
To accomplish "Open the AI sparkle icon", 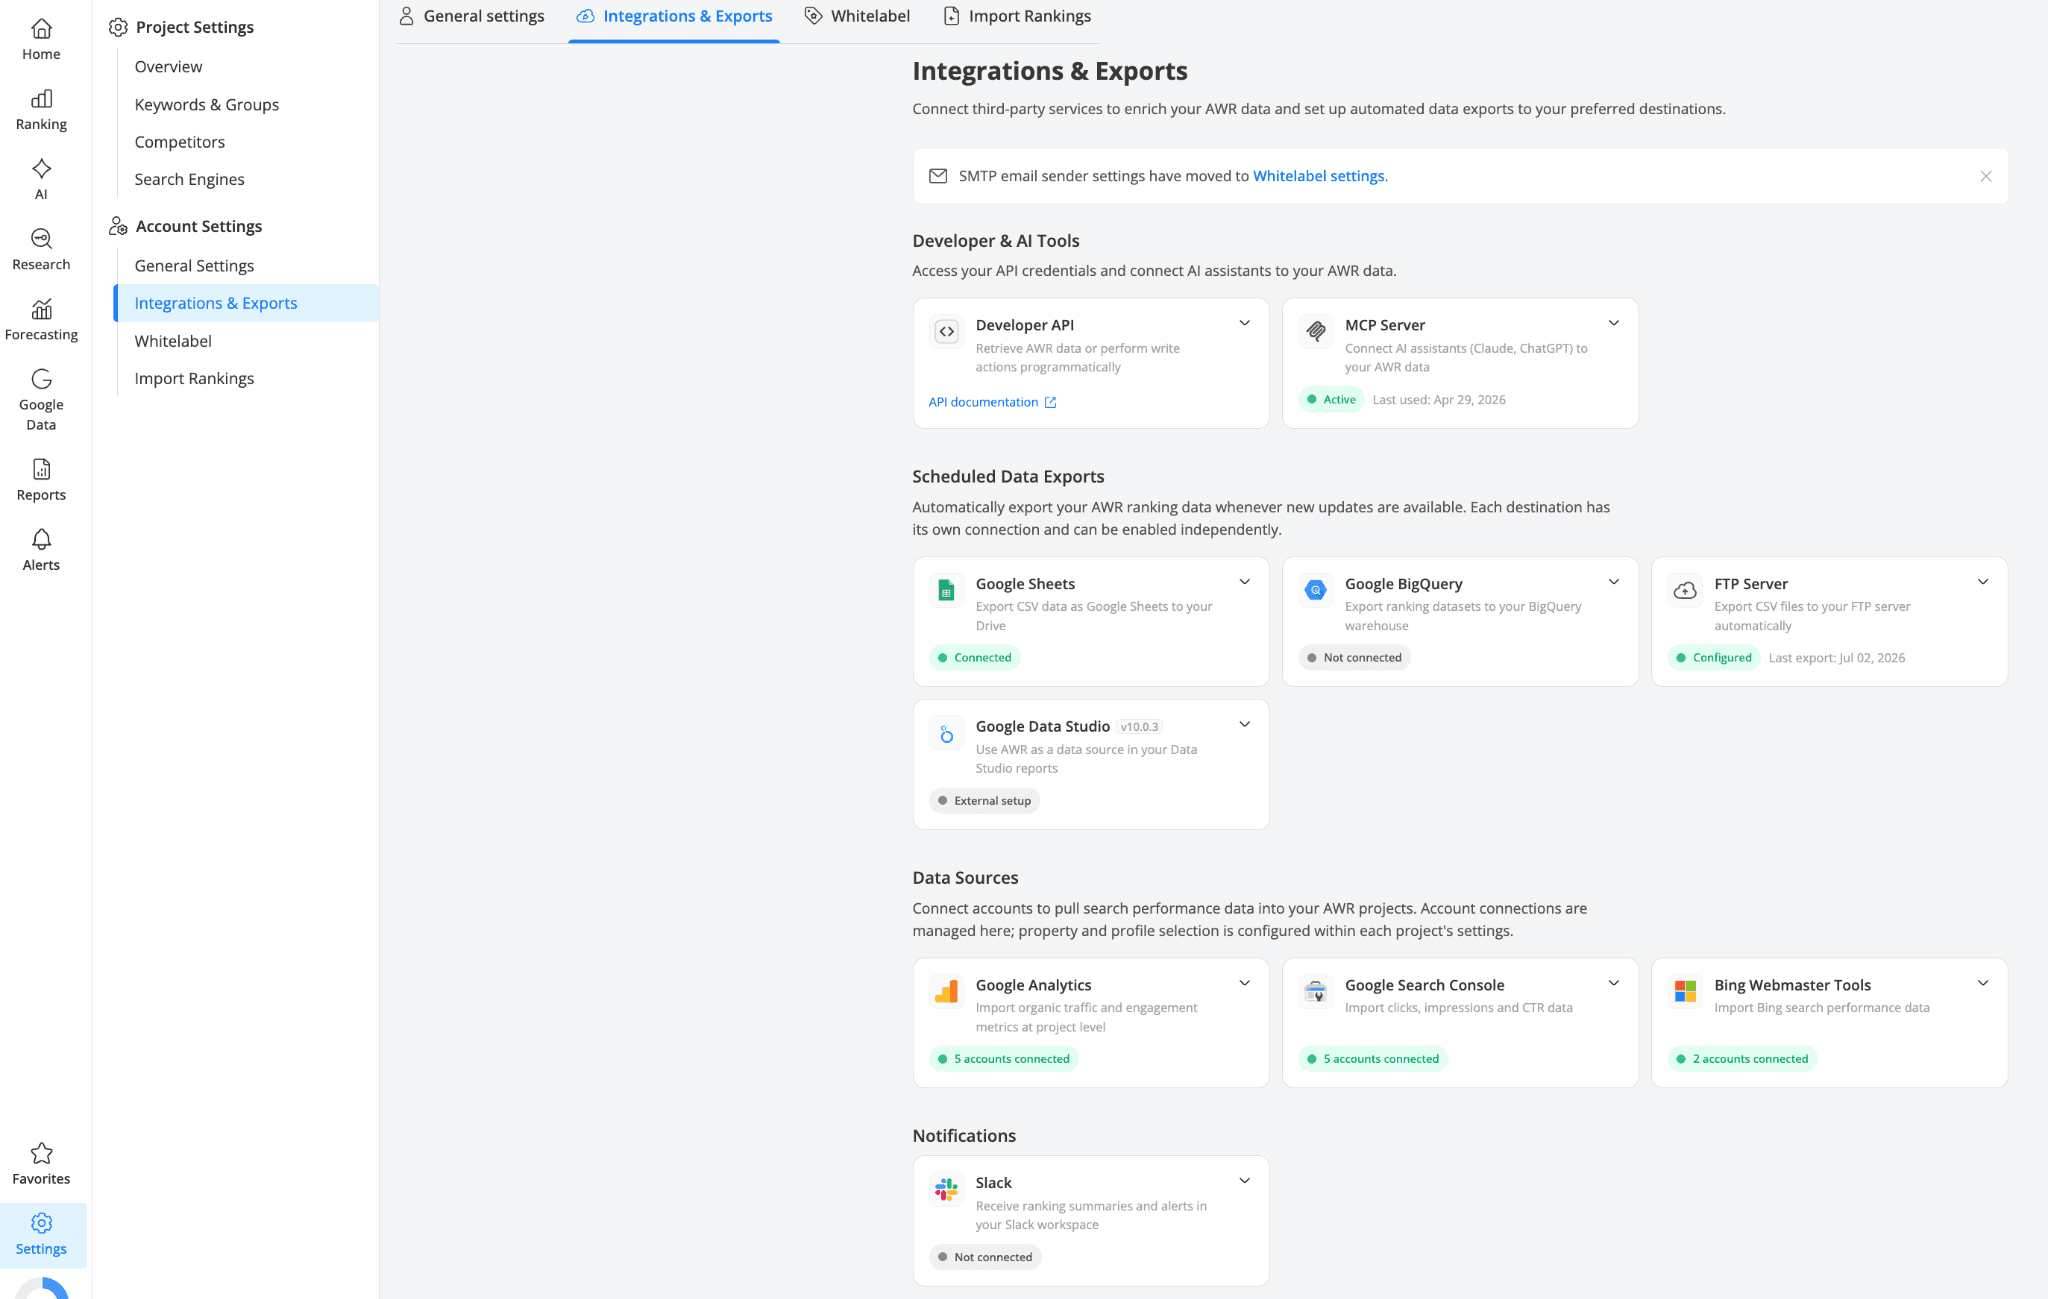I will click(x=41, y=169).
